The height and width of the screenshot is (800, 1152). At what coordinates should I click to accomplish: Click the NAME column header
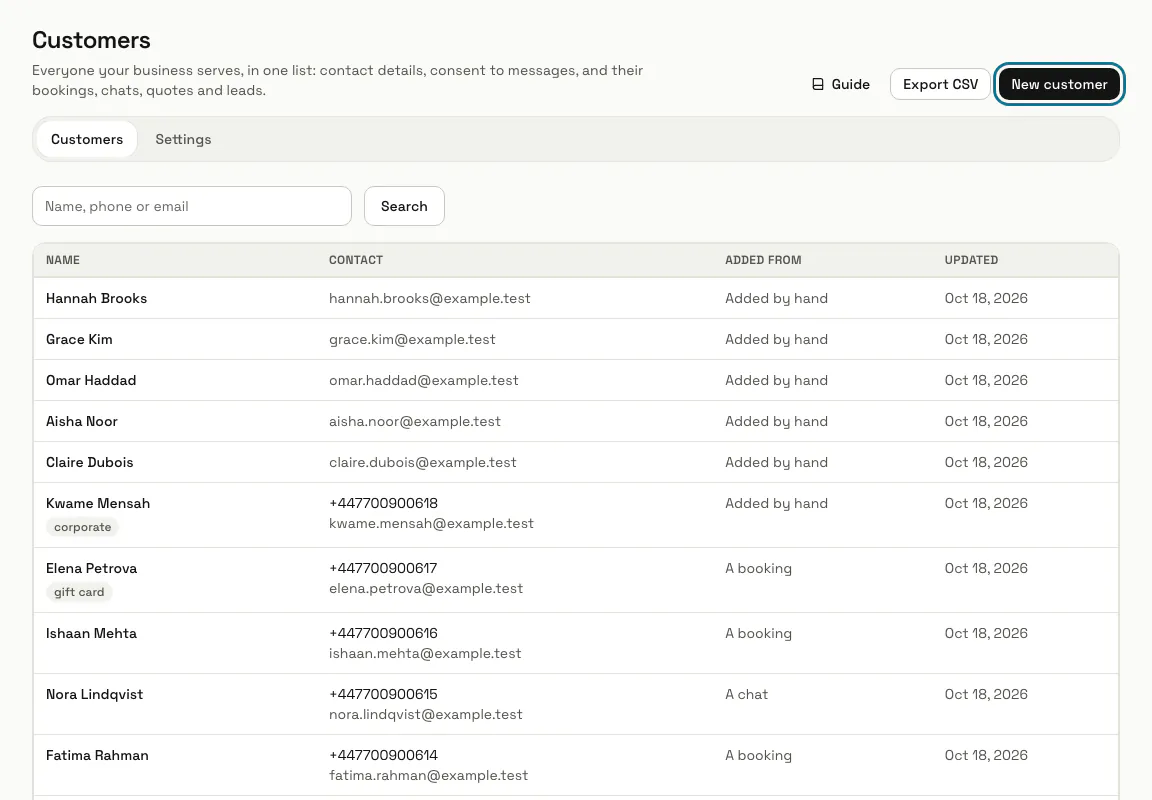tap(63, 260)
